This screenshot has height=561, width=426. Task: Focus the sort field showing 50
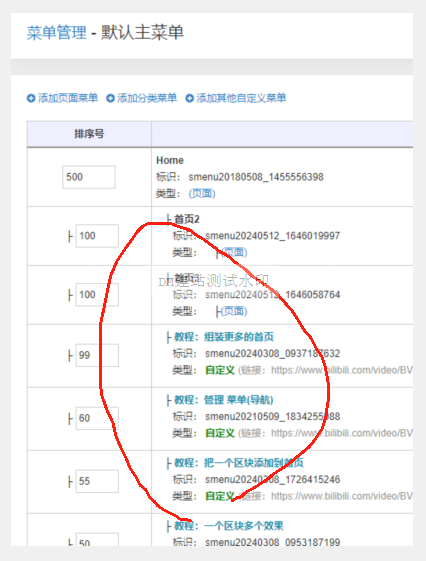[97, 540]
